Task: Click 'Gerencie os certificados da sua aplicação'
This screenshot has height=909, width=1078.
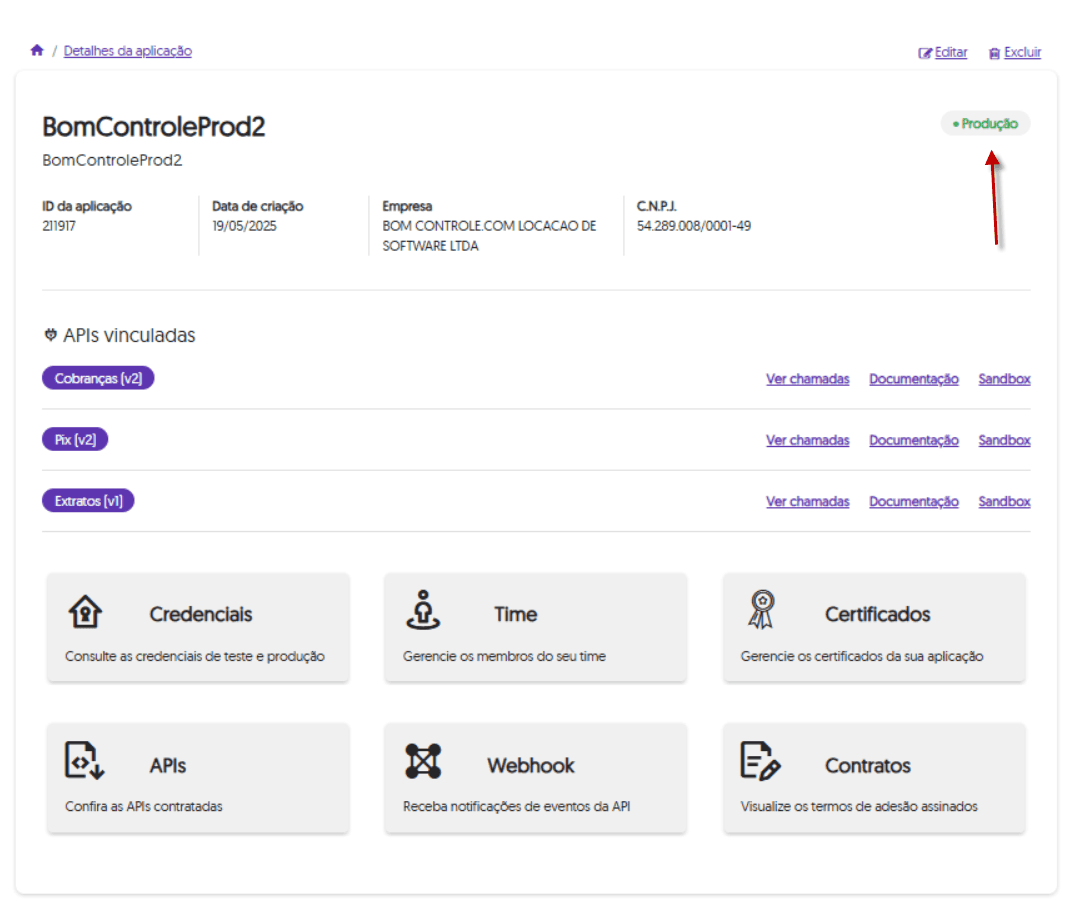Action: (x=862, y=656)
